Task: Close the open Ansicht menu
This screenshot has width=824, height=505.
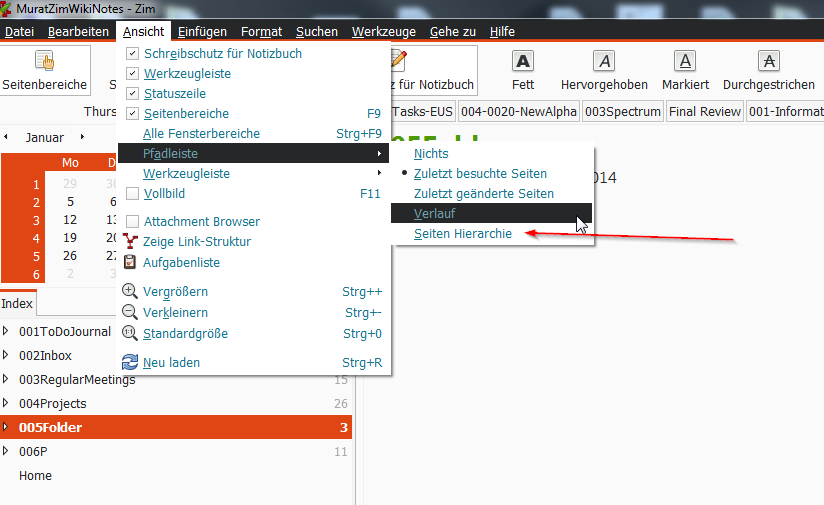Action: [x=143, y=32]
